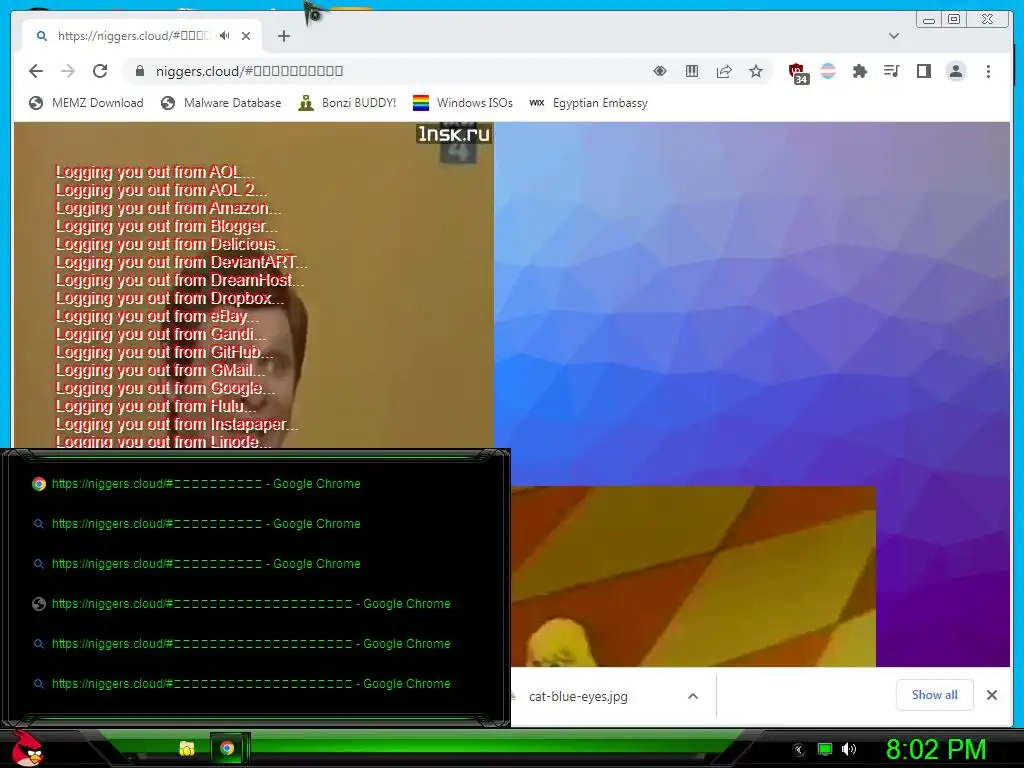This screenshot has height=768, width=1024.
Task: Click the columns icon in address bar
Action: click(x=692, y=71)
